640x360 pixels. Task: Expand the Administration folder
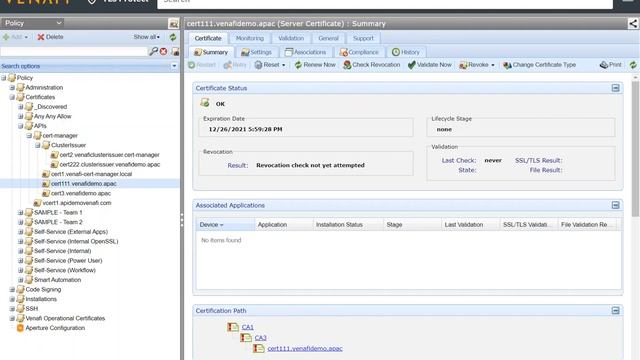(x=12, y=88)
